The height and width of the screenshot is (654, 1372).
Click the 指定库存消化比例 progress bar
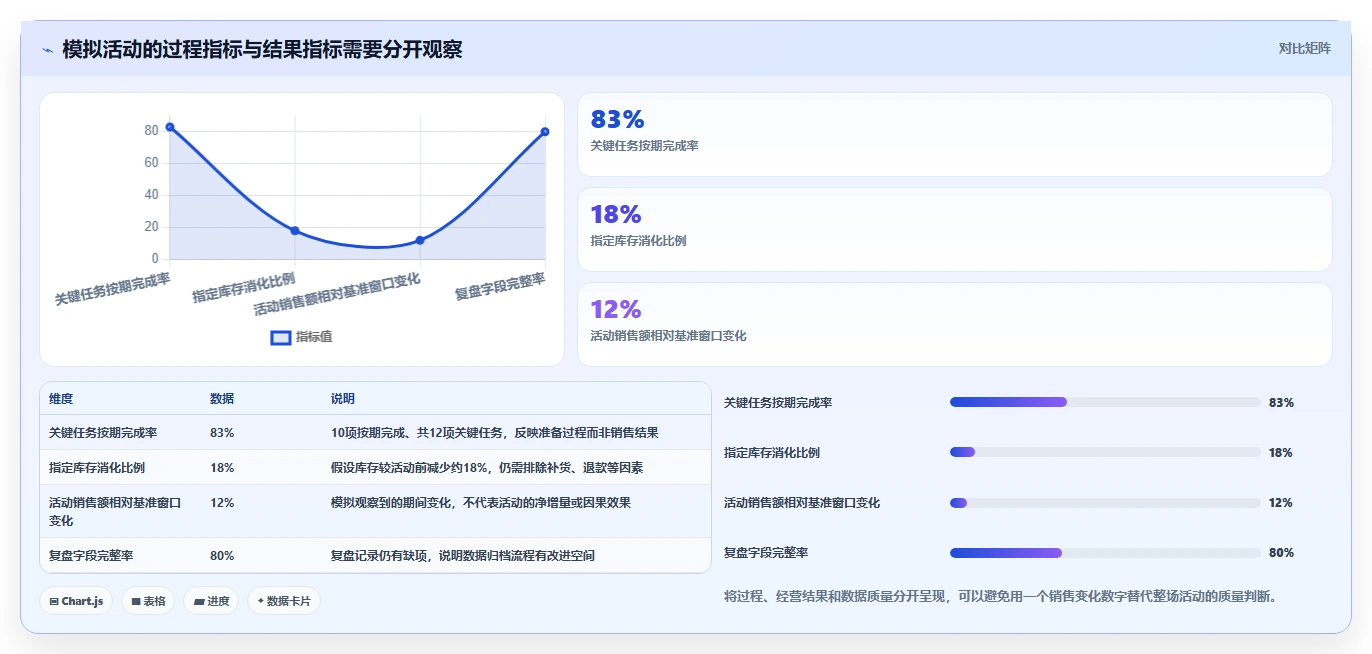tap(1105, 452)
